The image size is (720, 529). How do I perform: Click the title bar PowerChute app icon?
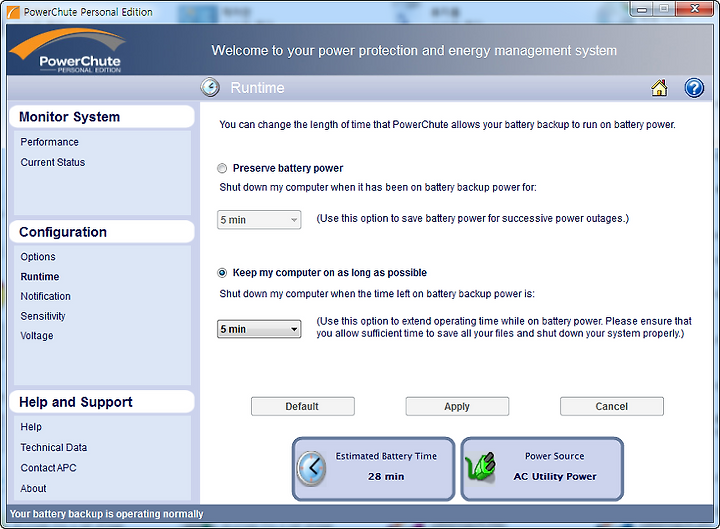(x=13, y=12)
